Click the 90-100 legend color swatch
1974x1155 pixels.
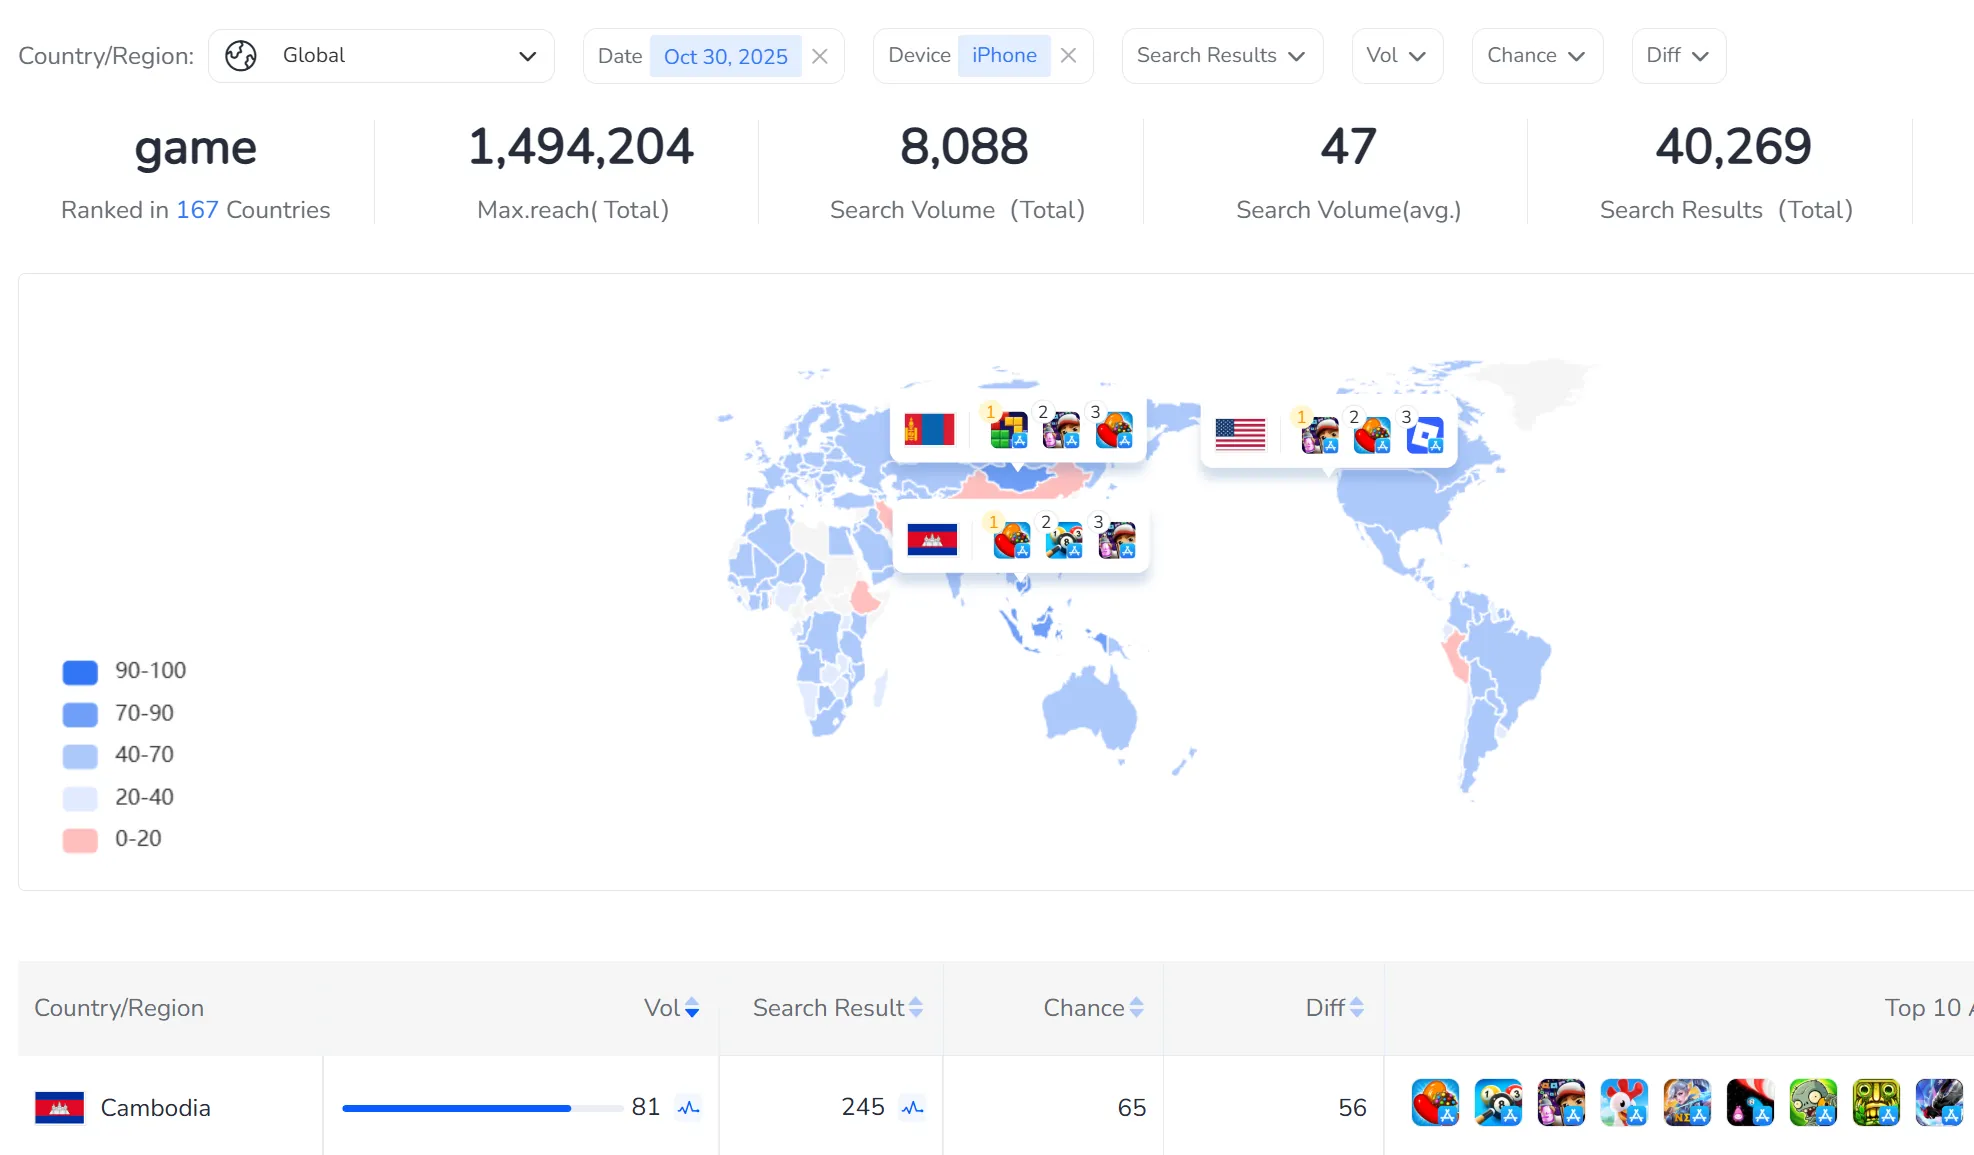pyautogui.click(x=80, y=672)
